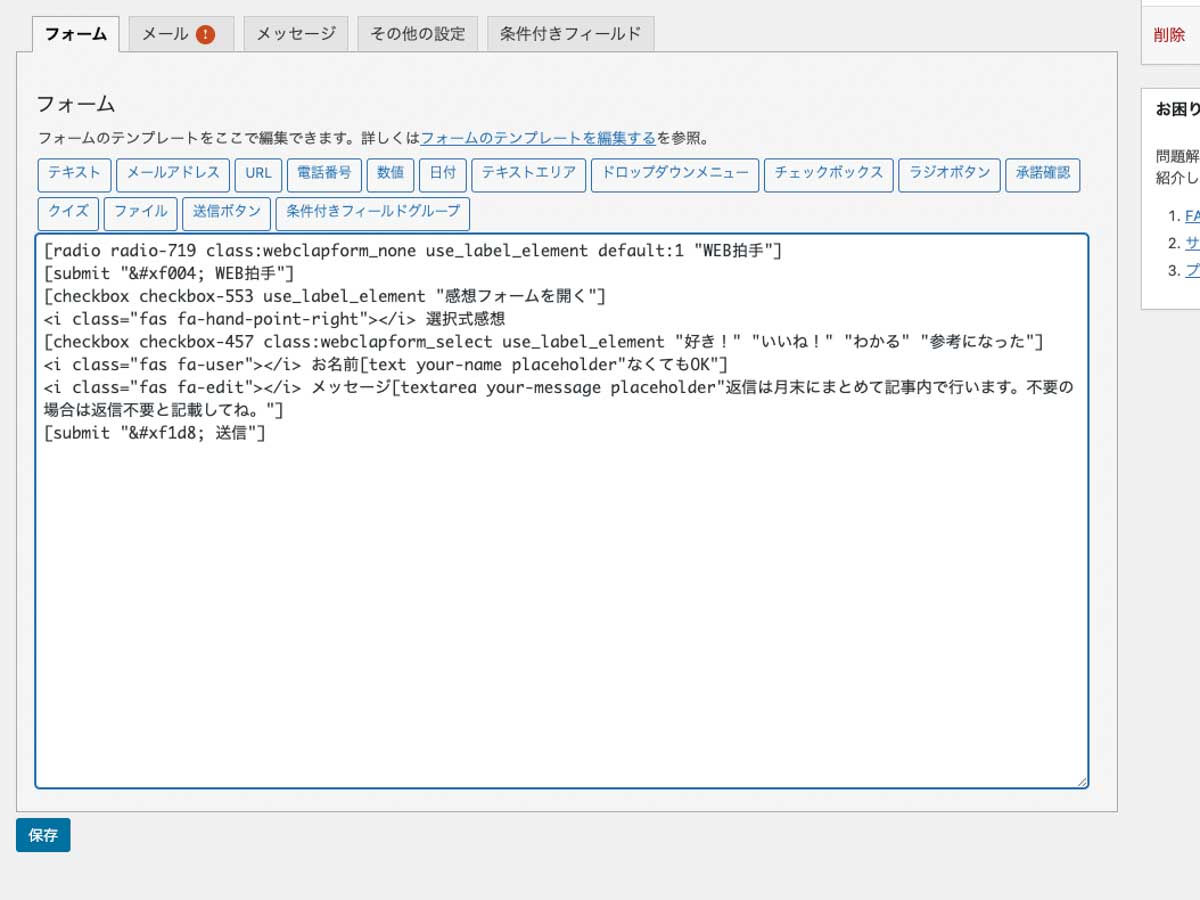Viewport: 1200px width, 900px height.
Task: Click the テキストエリア tag button
Action: click(528, 174)
